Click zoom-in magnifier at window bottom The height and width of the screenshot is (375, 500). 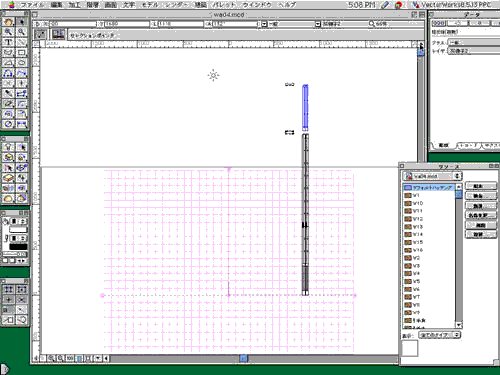tap(51, 358)
